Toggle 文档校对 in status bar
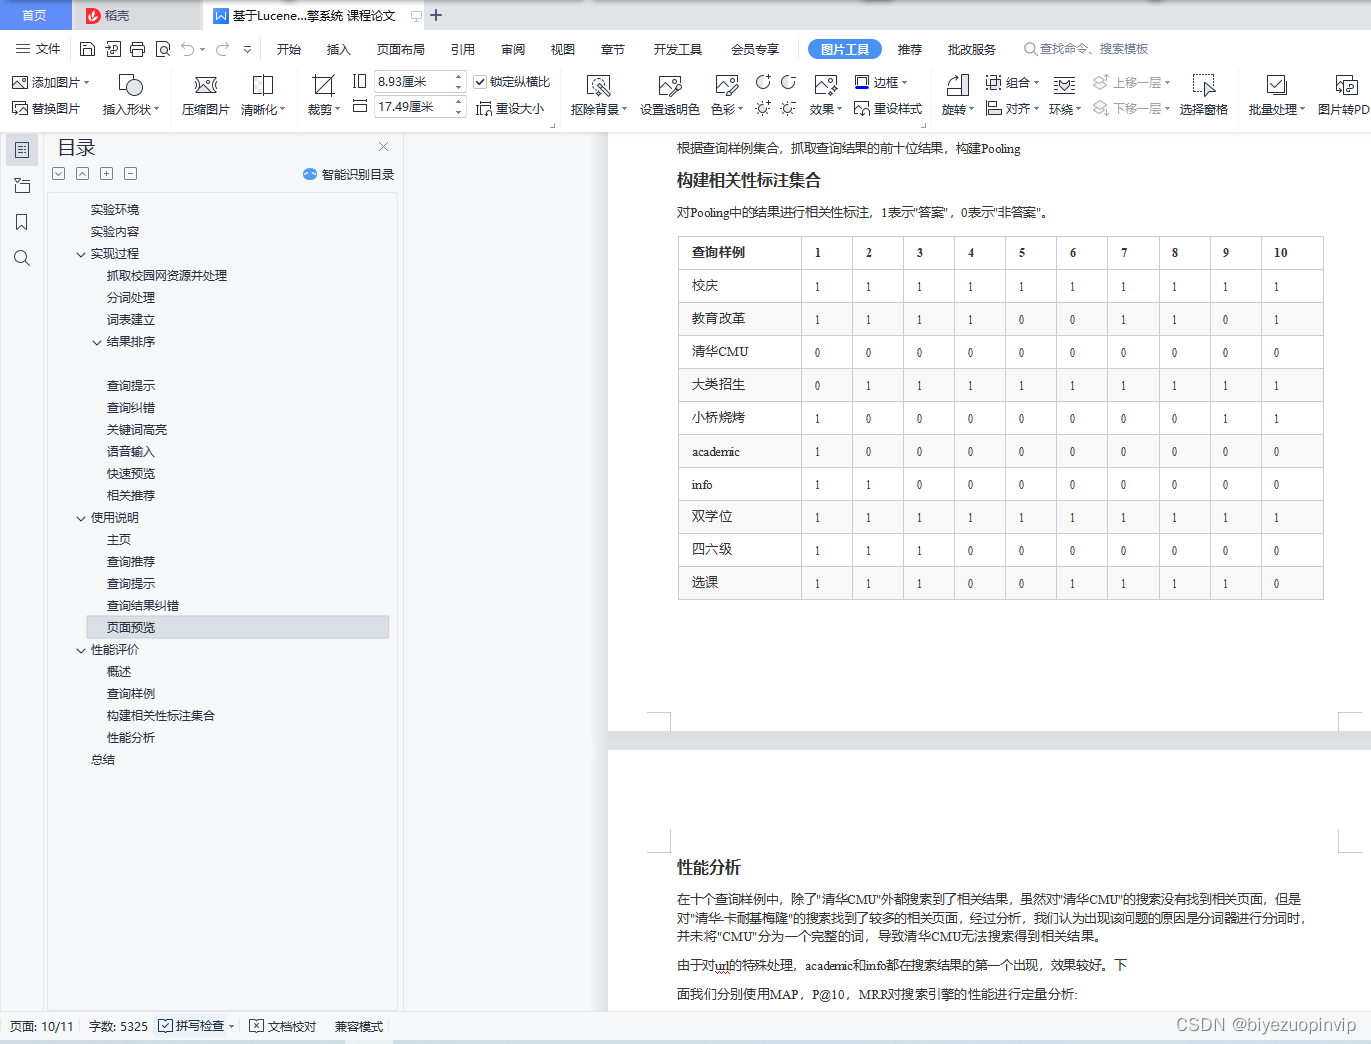Viewport: 1371px width, 1044px height. pos(282,1026)
